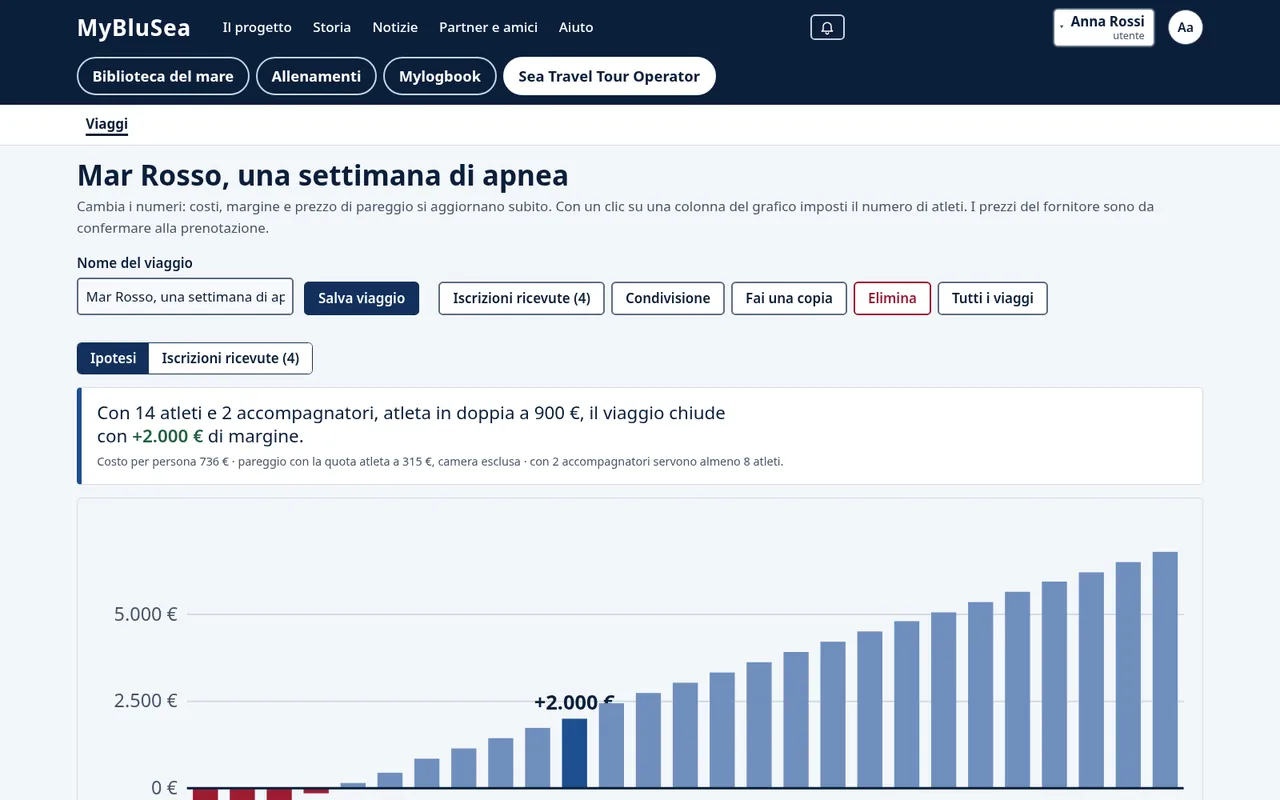
Task: Select the Ipotesi tab
Action: 113,358
